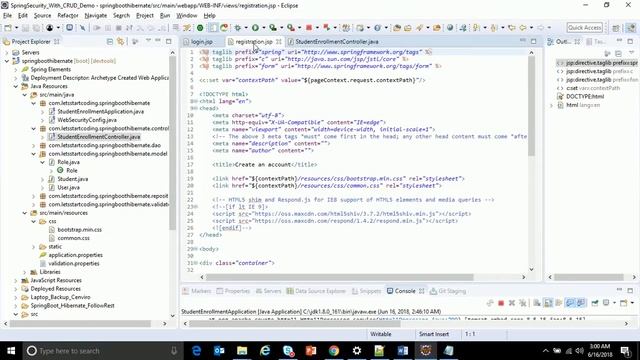Click the Java EE perspective icon
This screenshot has width=640, height=360.
pos(631,28)
